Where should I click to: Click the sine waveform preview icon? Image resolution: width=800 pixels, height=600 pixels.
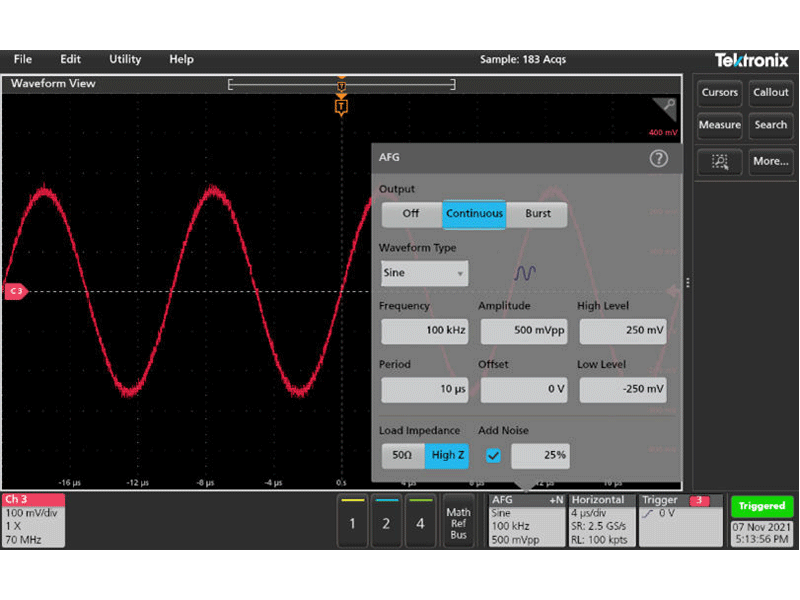[525, 272]
